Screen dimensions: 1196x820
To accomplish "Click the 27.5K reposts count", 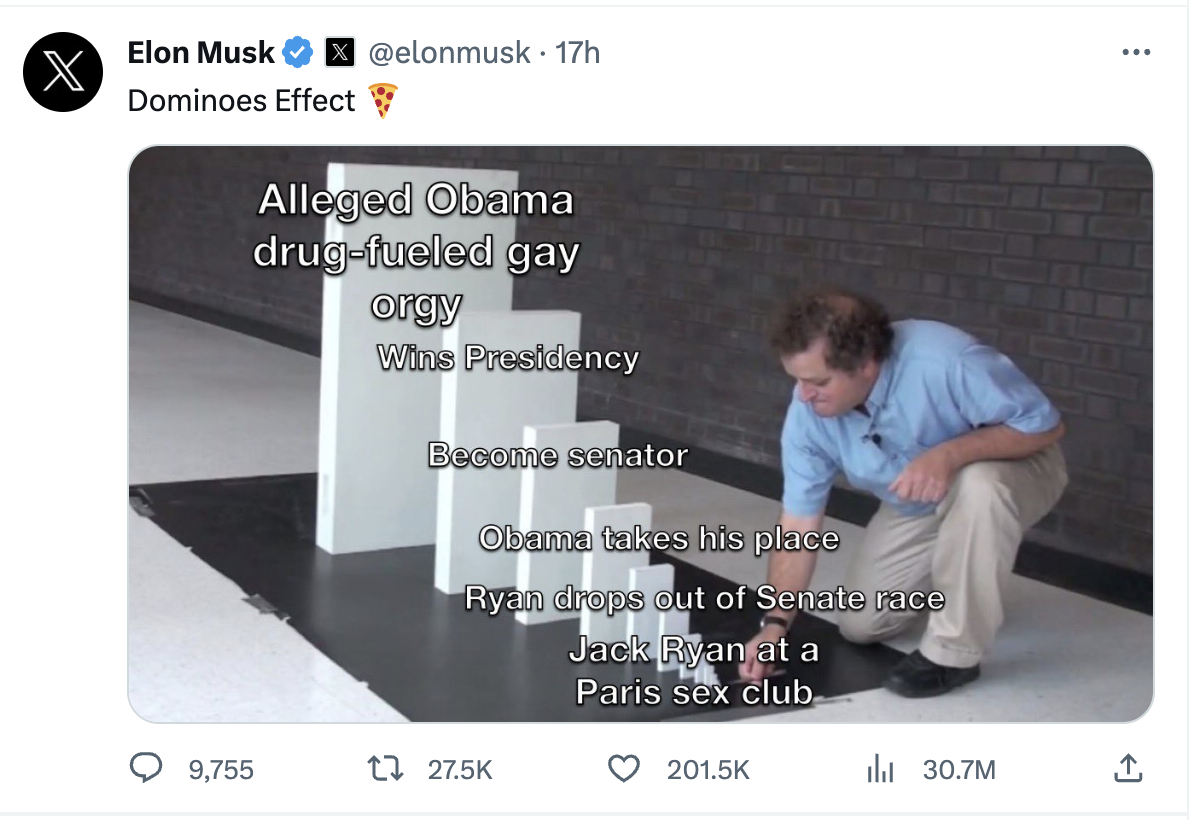I will 459,769.
